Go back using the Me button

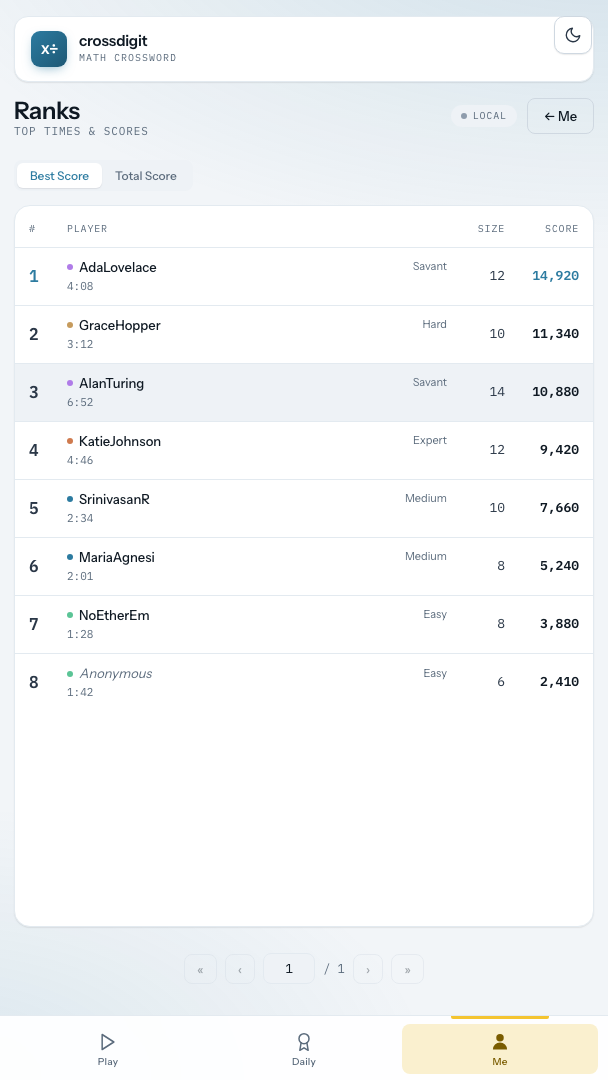pos(560,116)
